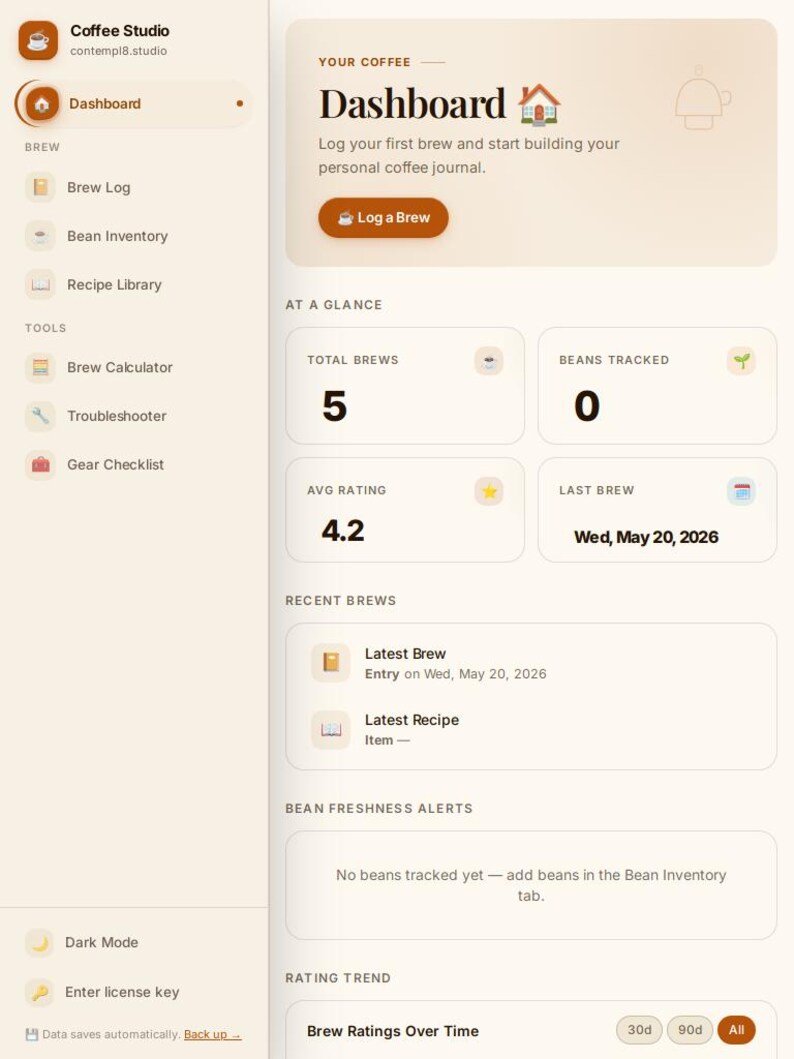
Task: Click the Latest Recipe open book icon
Action: click(x=331, y=729)
